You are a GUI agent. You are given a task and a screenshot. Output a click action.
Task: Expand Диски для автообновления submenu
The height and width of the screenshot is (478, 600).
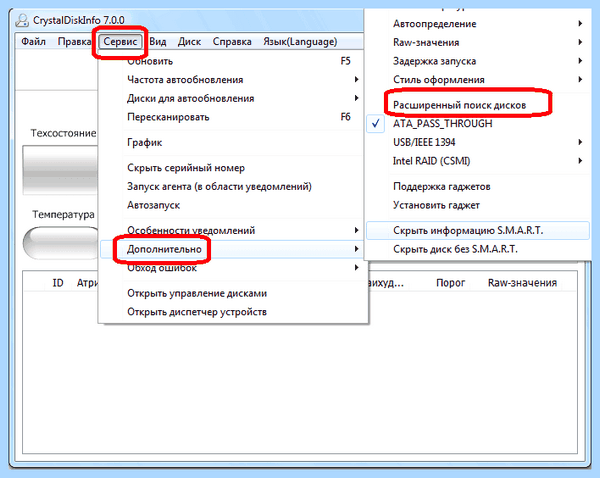click(x=233, y=98)
